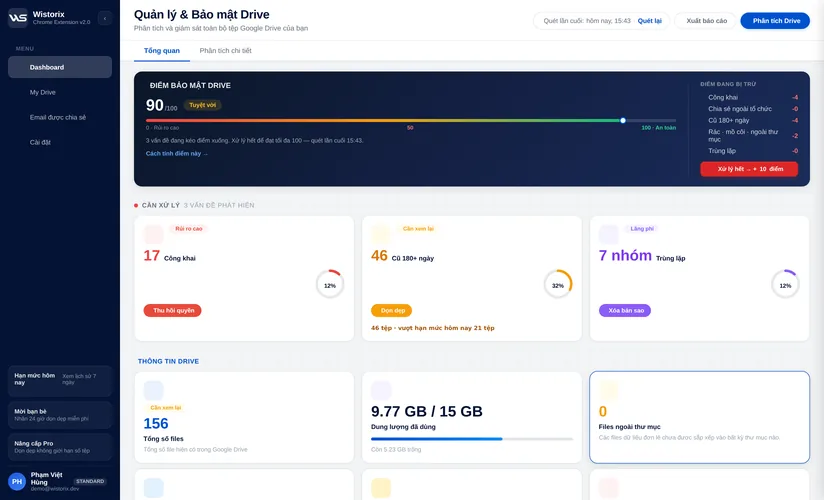Click the icon tile on the Công khai card
The height and width of the screenshot is (500, 824).
pyautogui.click(x=153, y=234)
